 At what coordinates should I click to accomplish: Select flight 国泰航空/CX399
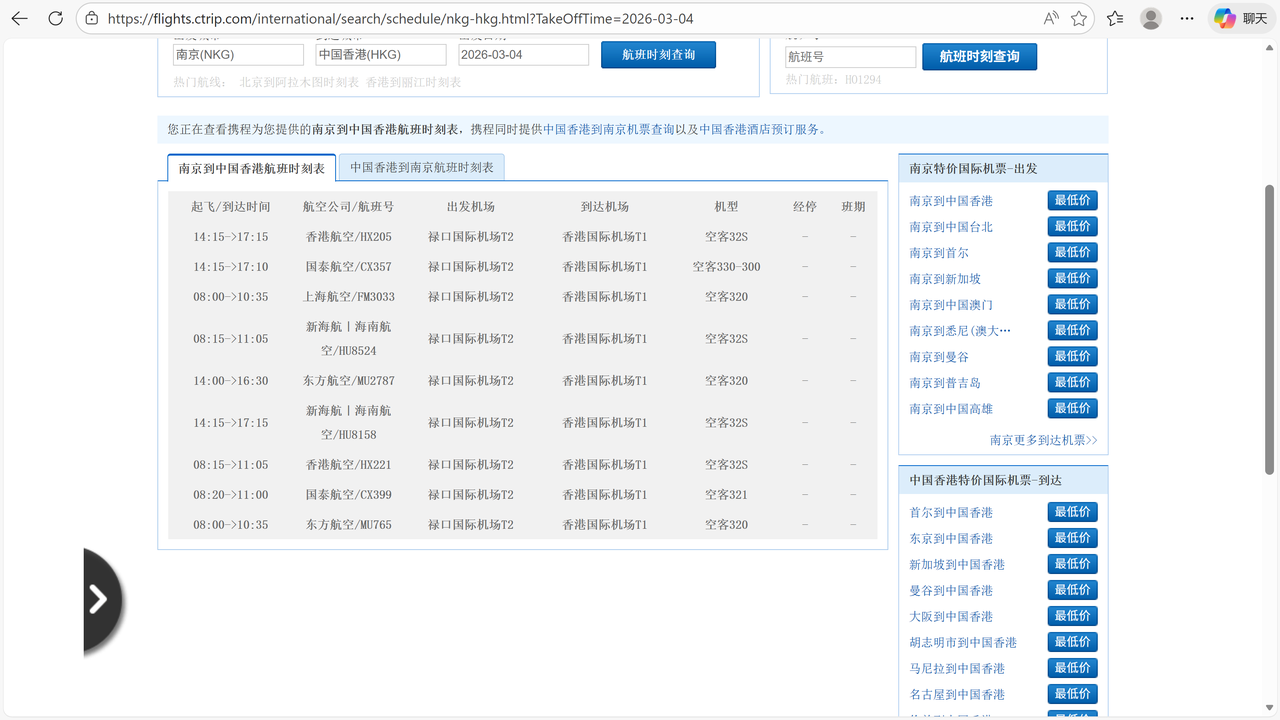(x=349, y=495)
